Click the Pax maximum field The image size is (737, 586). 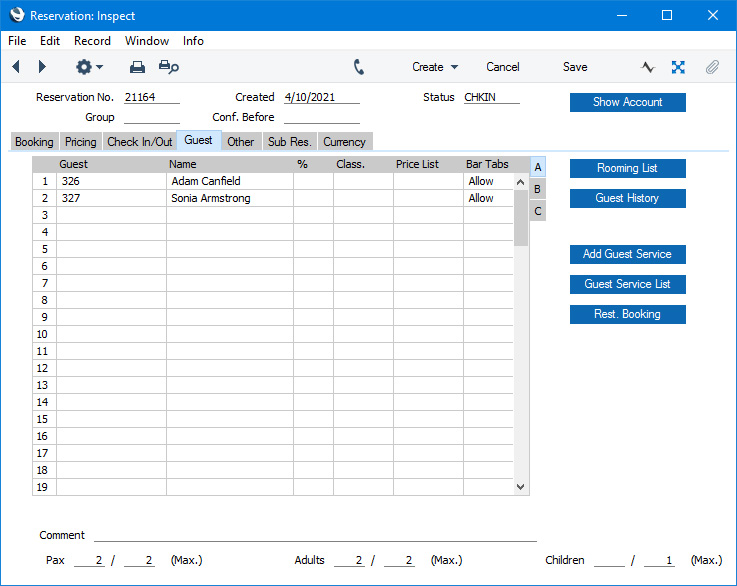[x=139, y=560]
